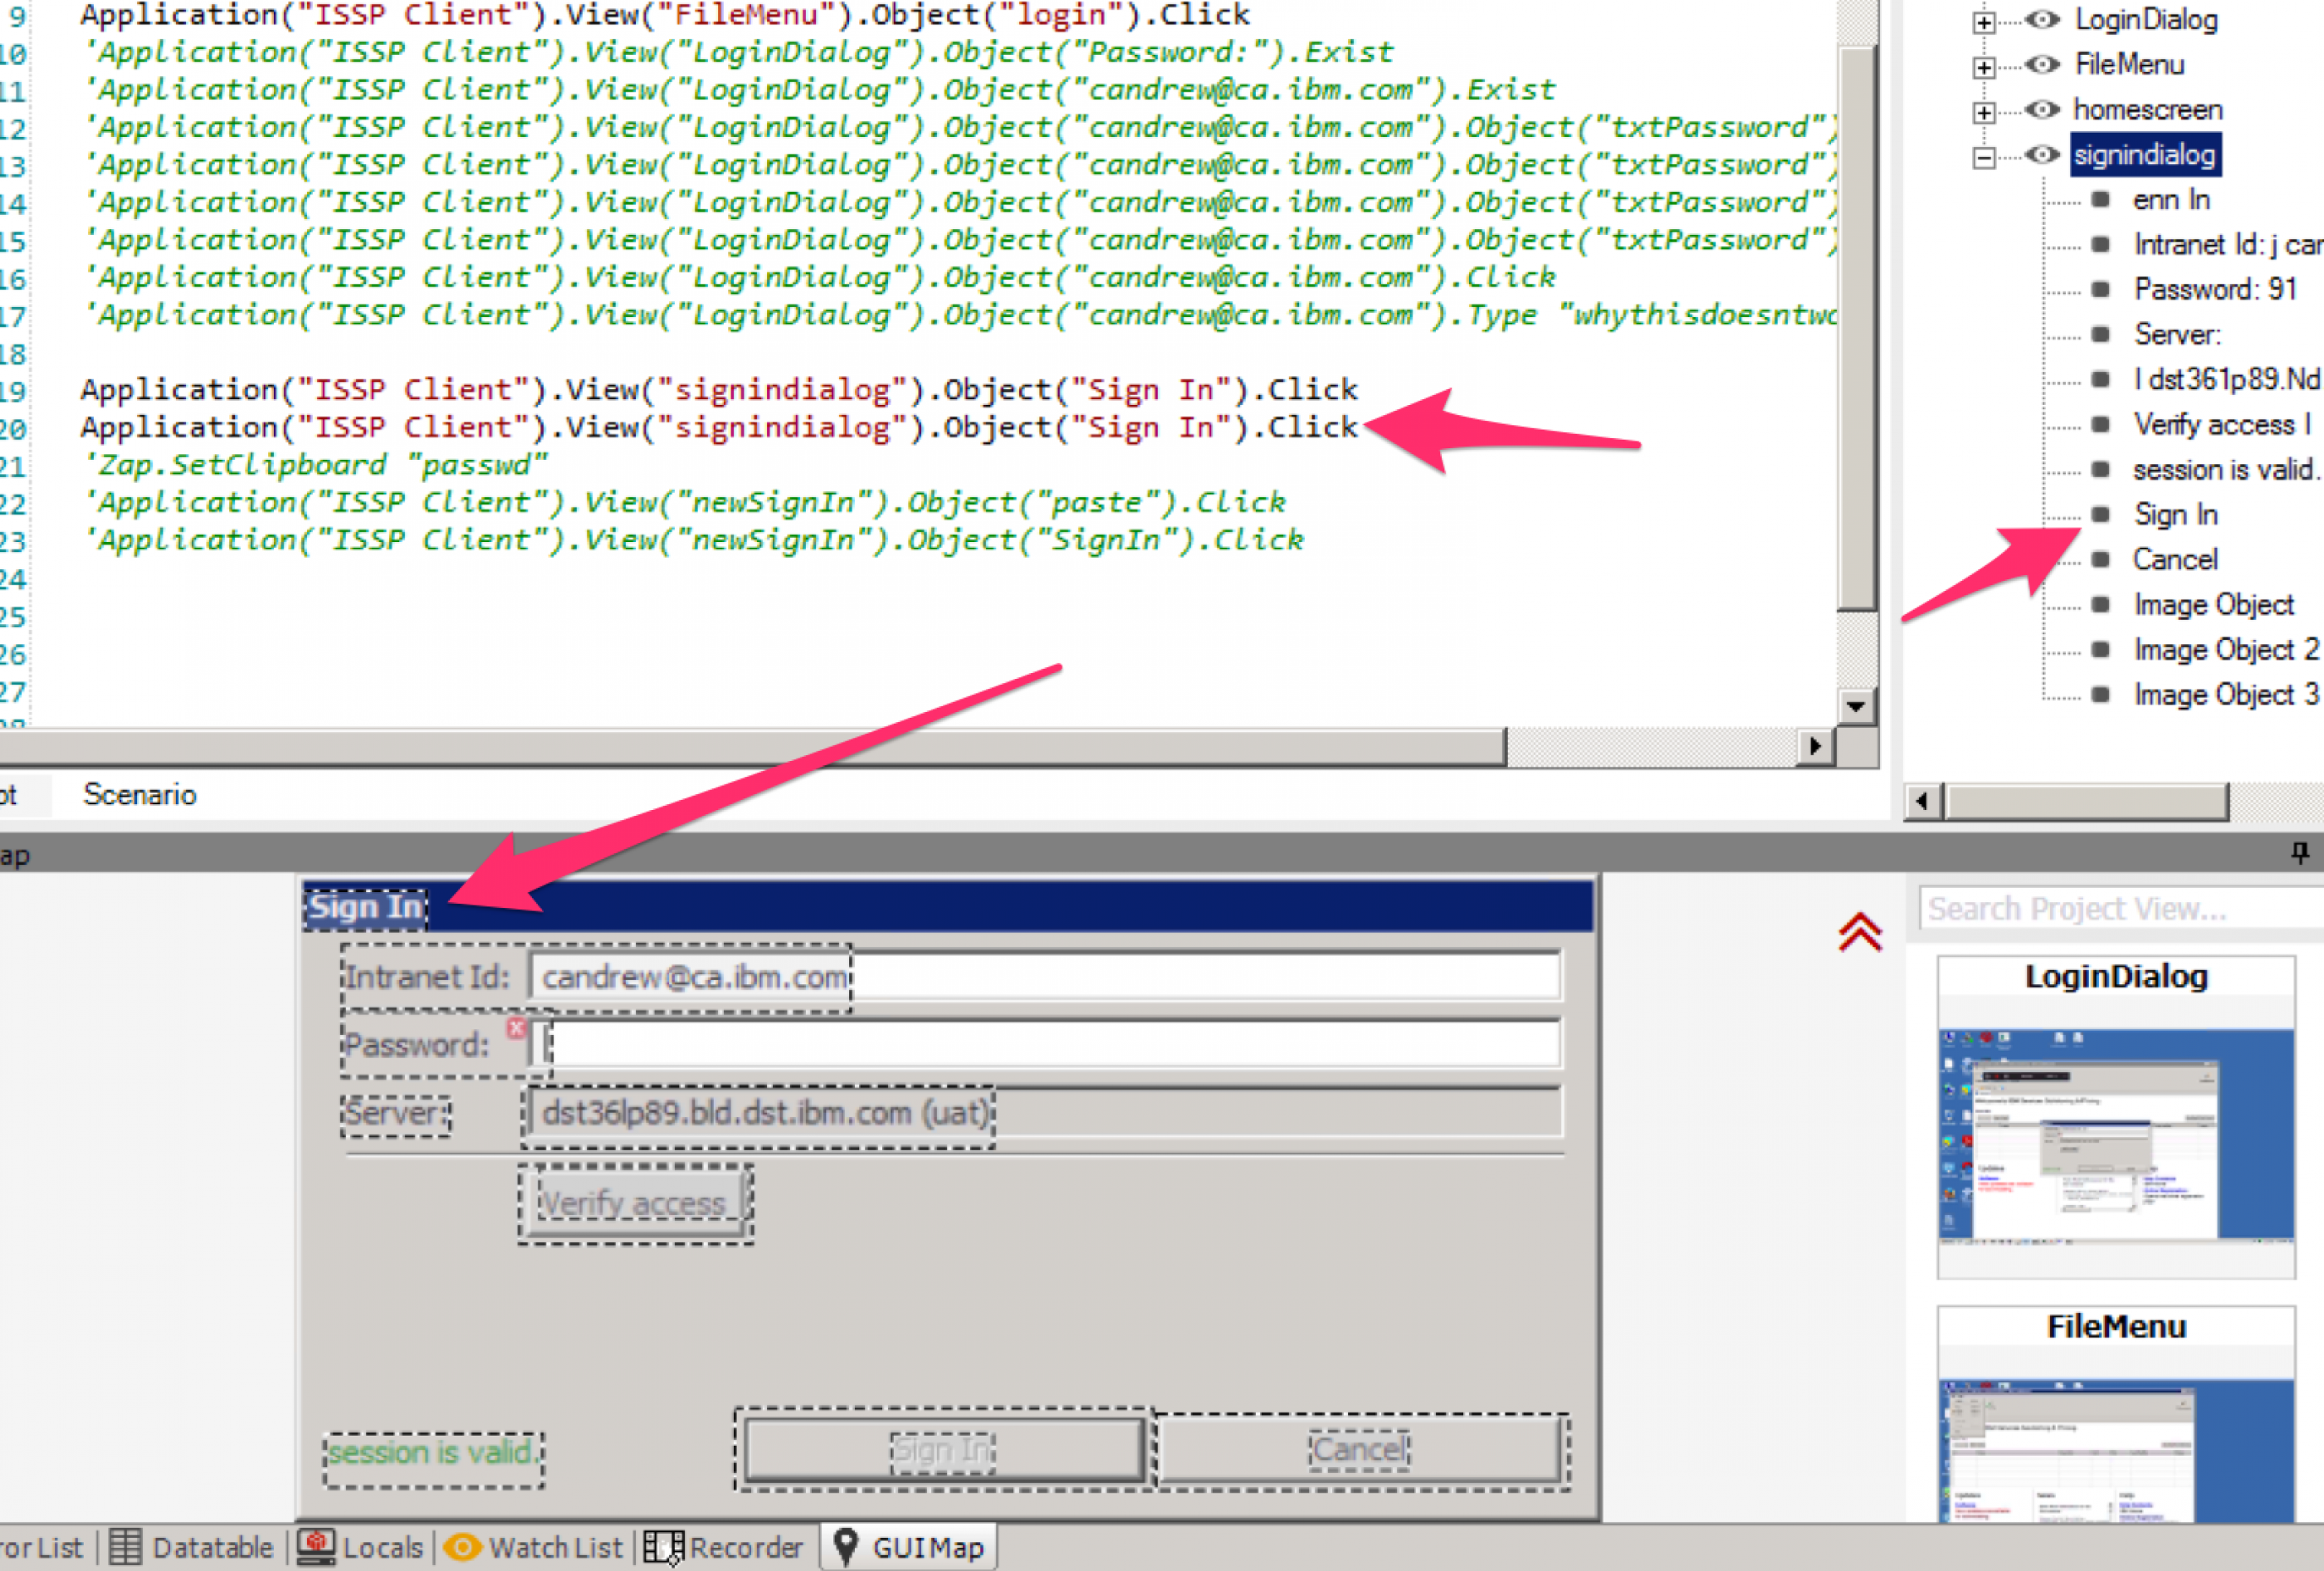Switch to the GUI Map tab

(x=908, y=1548)
